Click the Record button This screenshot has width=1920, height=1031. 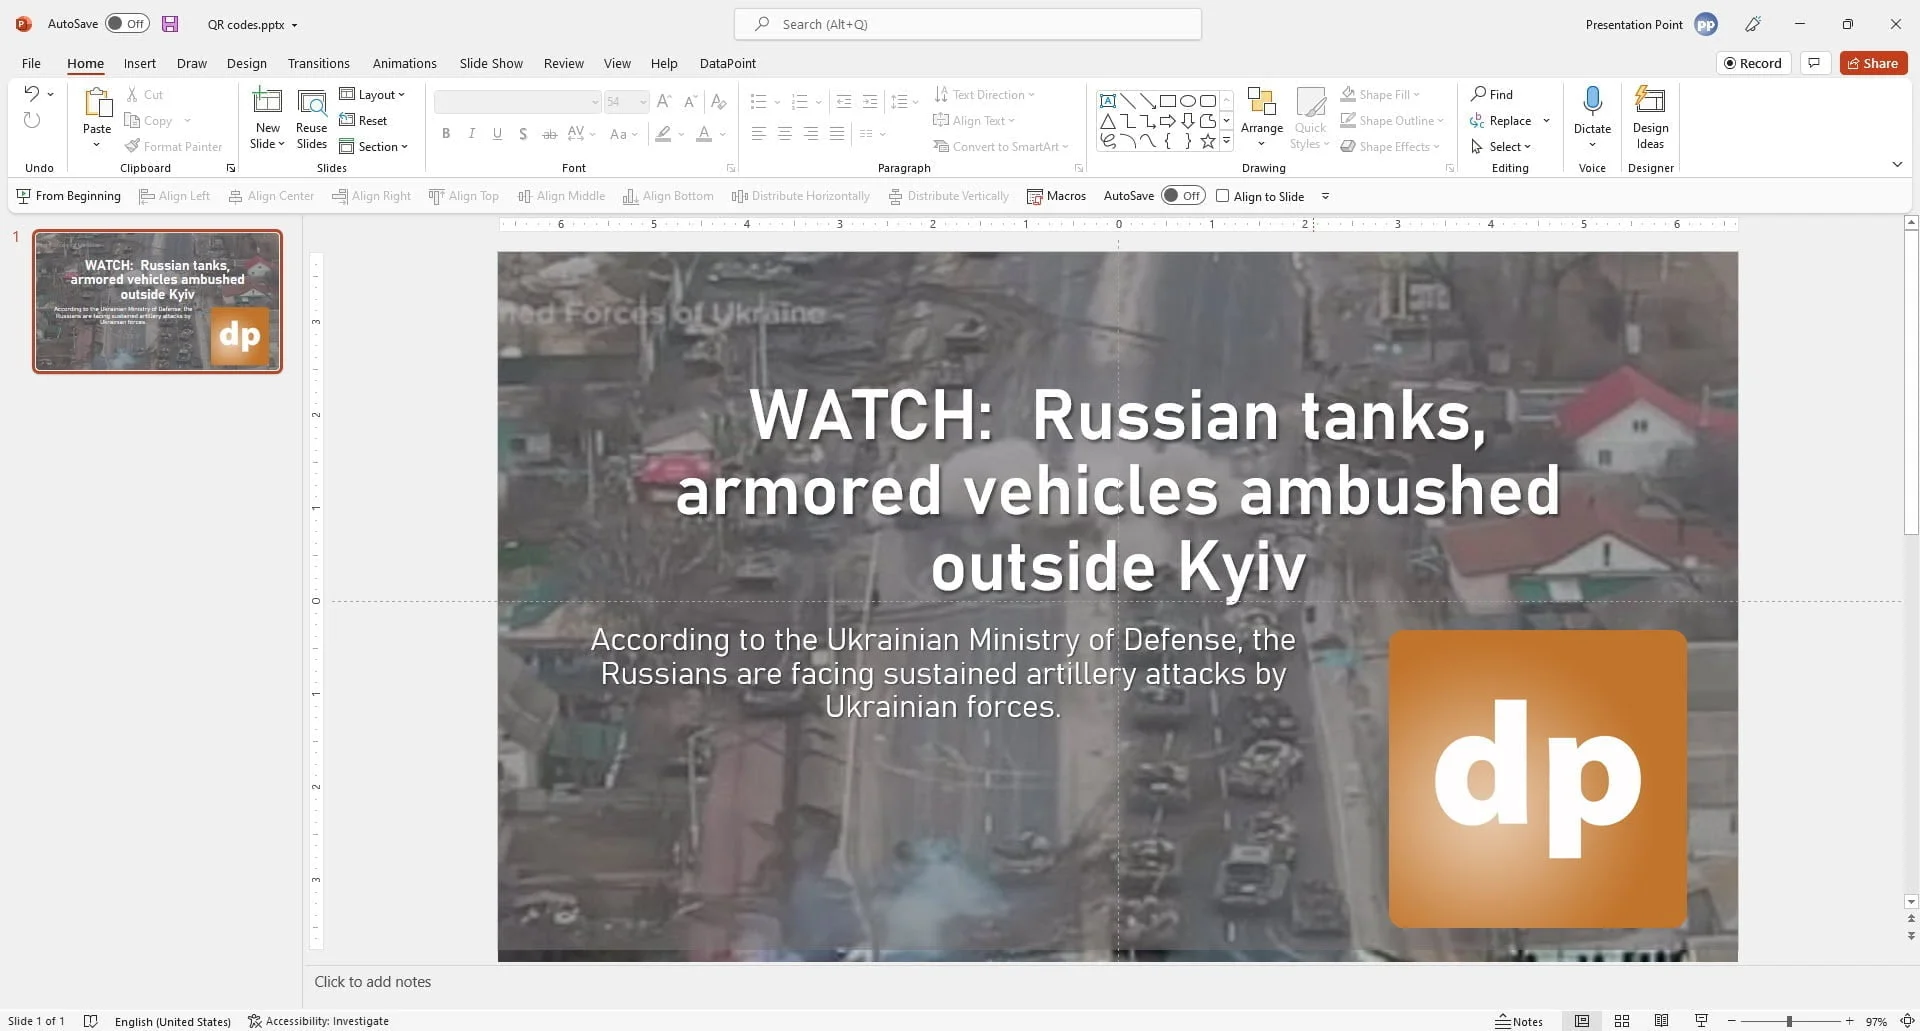(1753, 62)
